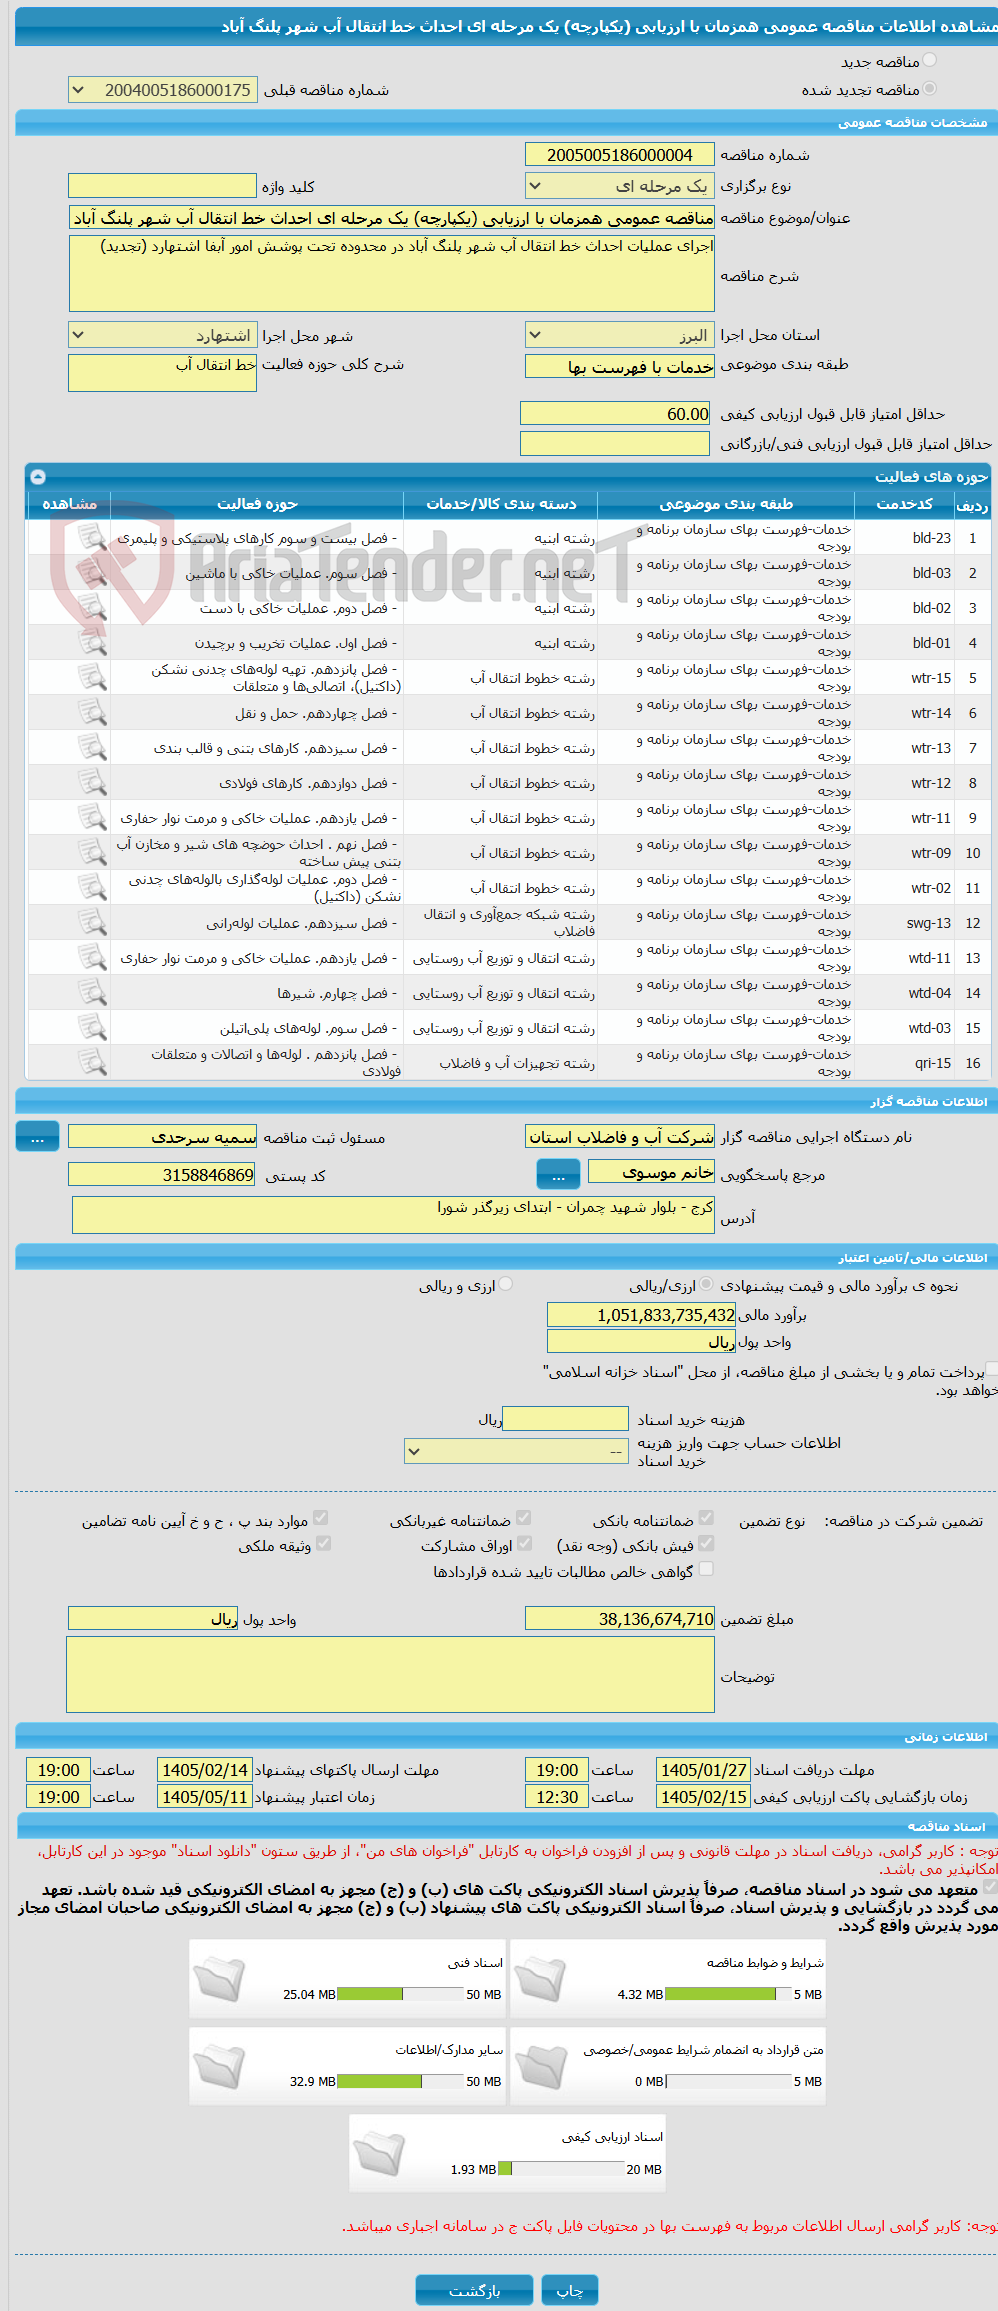
Task: Open view icon for row wtd-04
Action: coord(92,993)
